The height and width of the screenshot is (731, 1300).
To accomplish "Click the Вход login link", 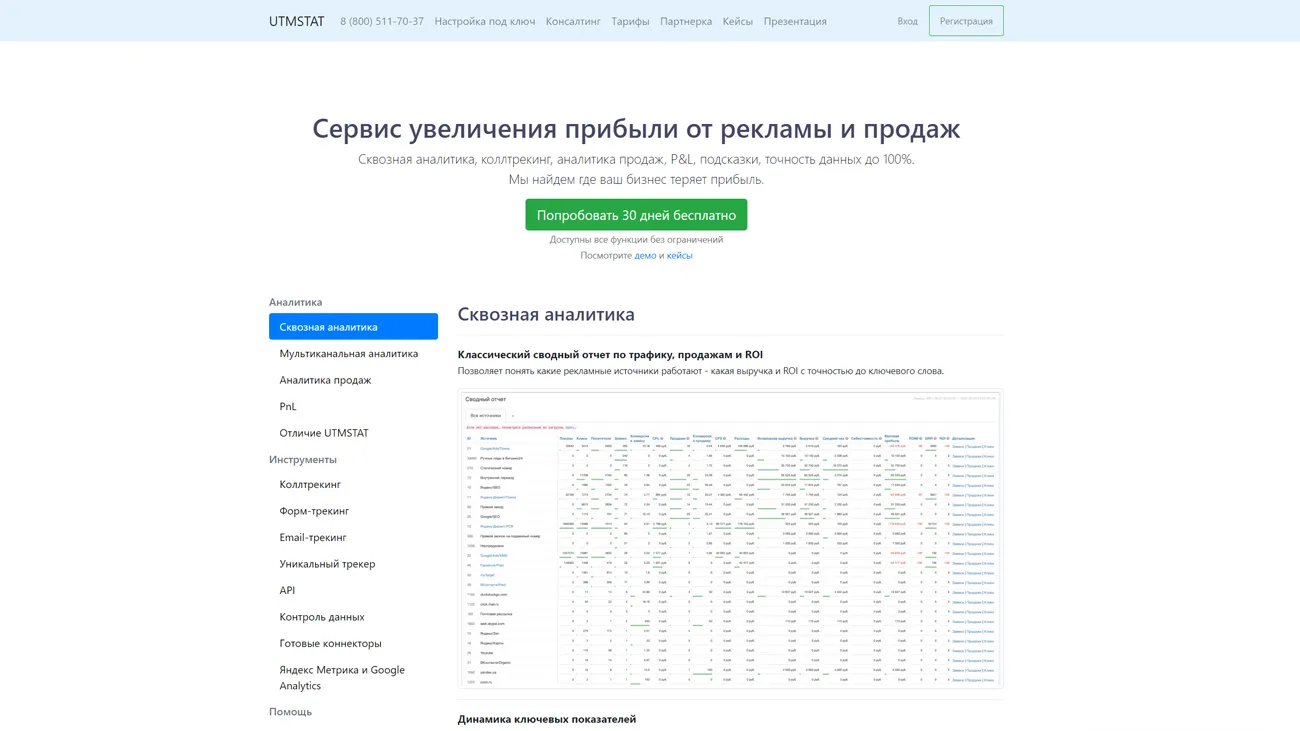I will pos(906,20).
